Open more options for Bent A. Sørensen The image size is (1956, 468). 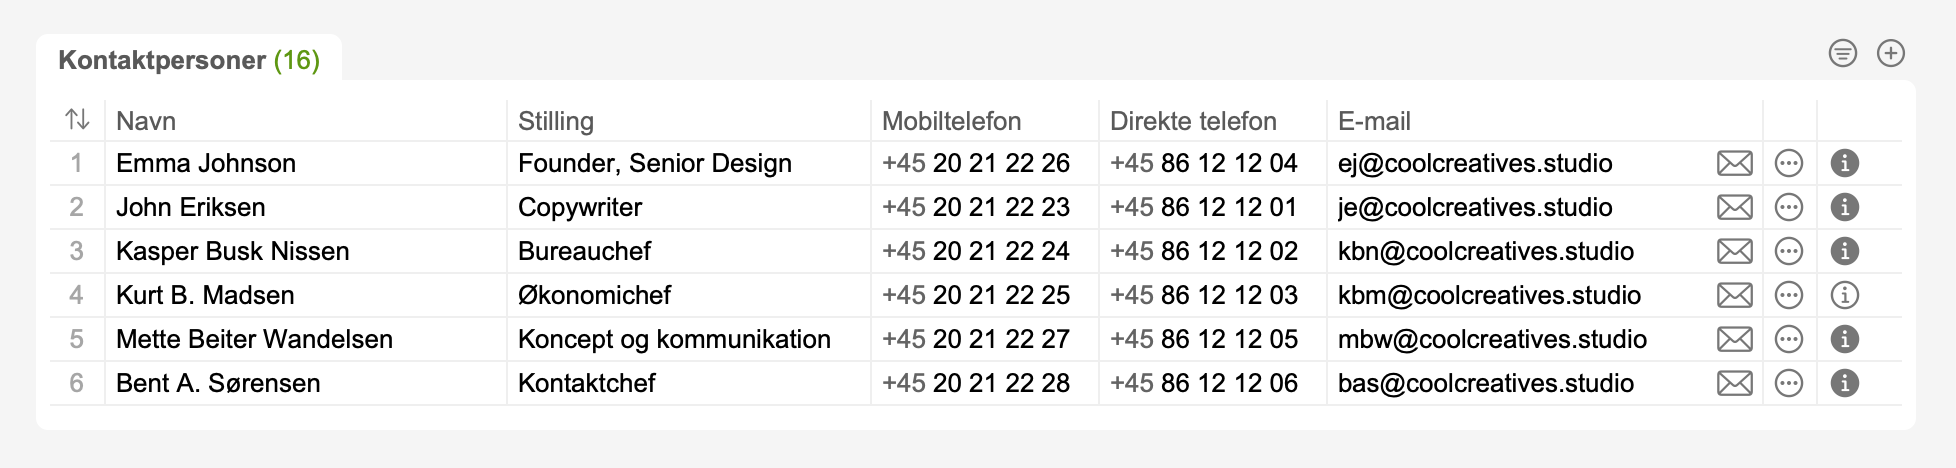1788,383
